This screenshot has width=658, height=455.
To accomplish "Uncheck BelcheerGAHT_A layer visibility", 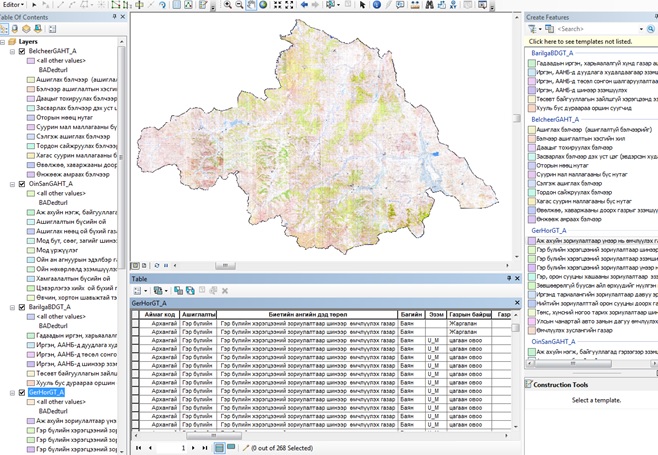I will tap(22, 51).
